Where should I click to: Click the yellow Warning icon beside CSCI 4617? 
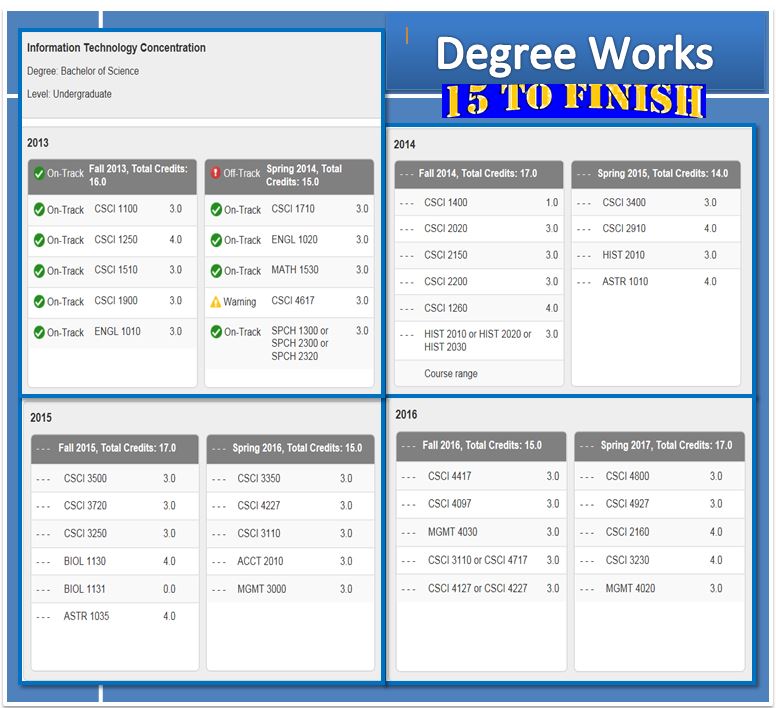[x=215, y=301]
